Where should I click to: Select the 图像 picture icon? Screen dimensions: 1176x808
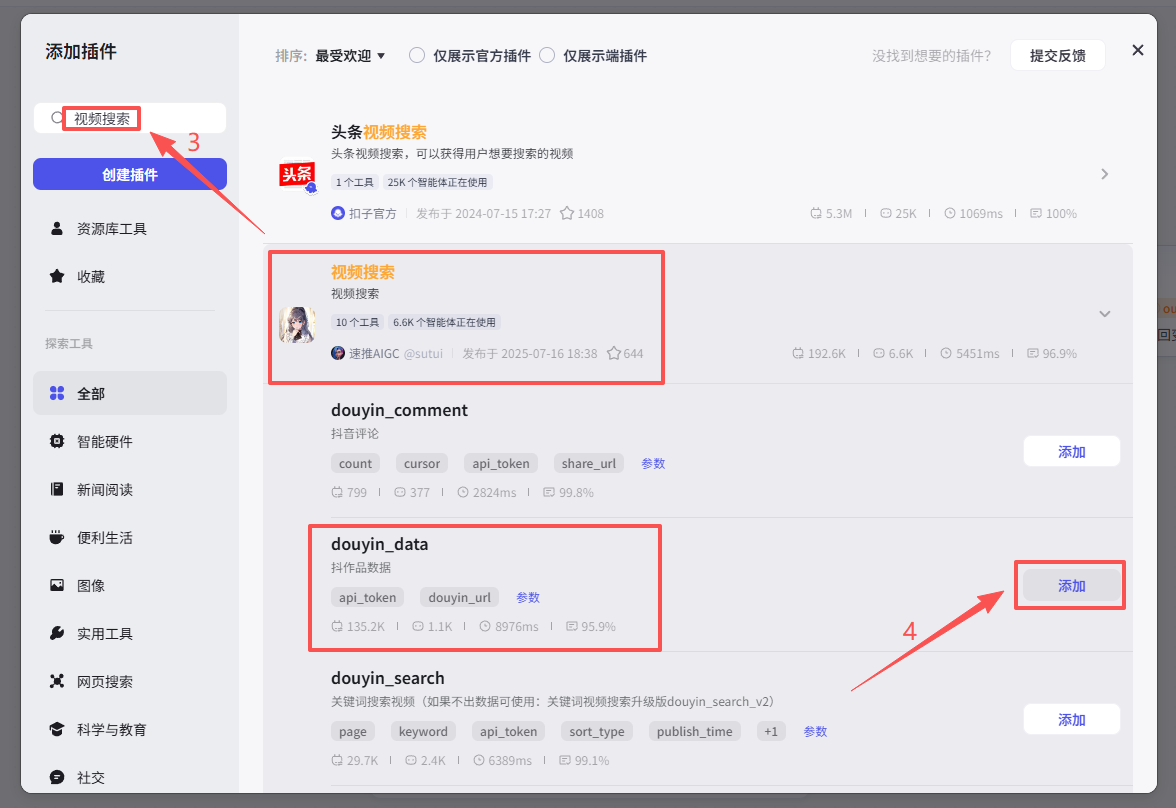(x=57, y=586)
